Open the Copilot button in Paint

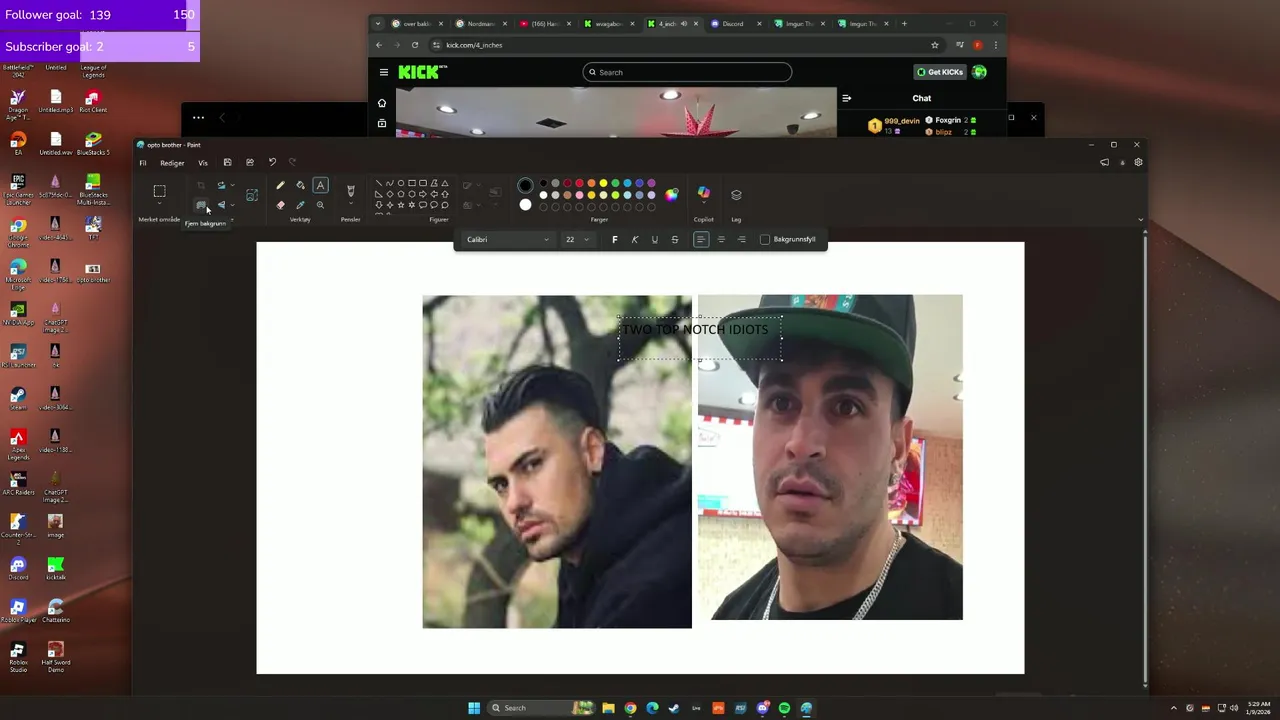click(x=703, y=194)
